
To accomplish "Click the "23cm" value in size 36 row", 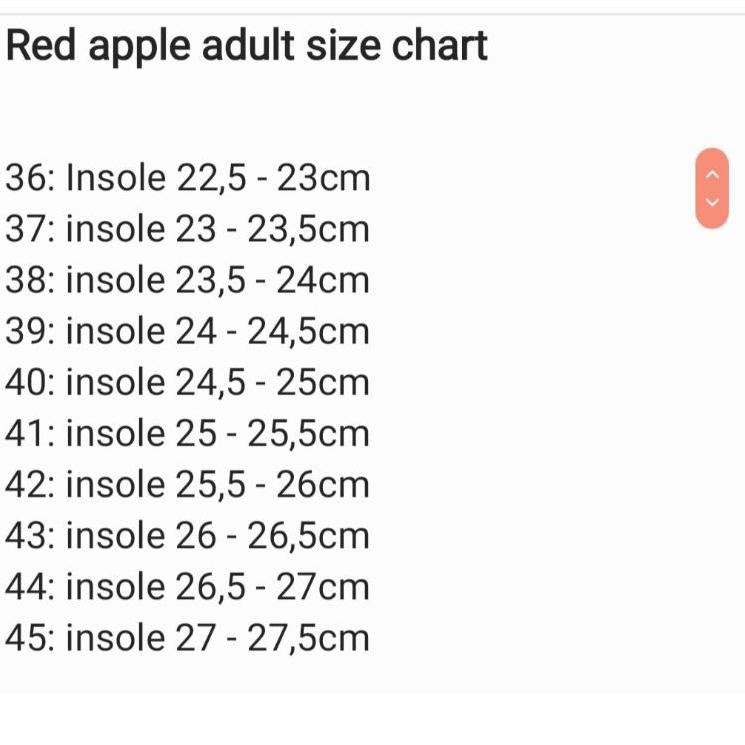I will tap(324, 178).
